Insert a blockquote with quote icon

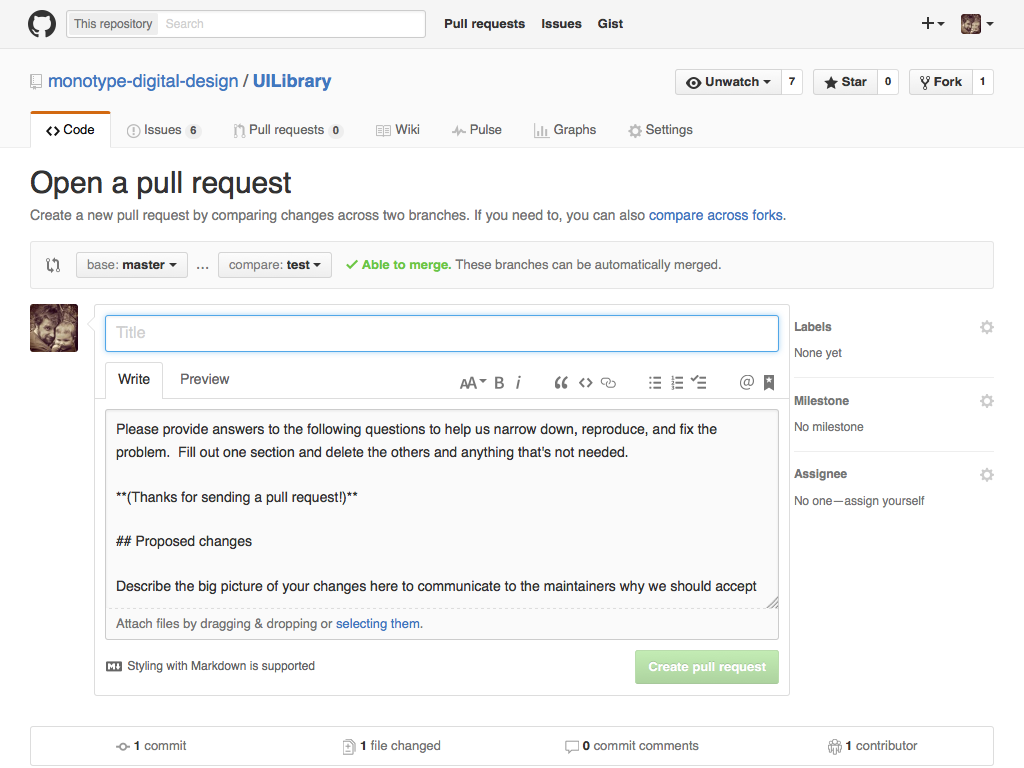click(561, 383)
